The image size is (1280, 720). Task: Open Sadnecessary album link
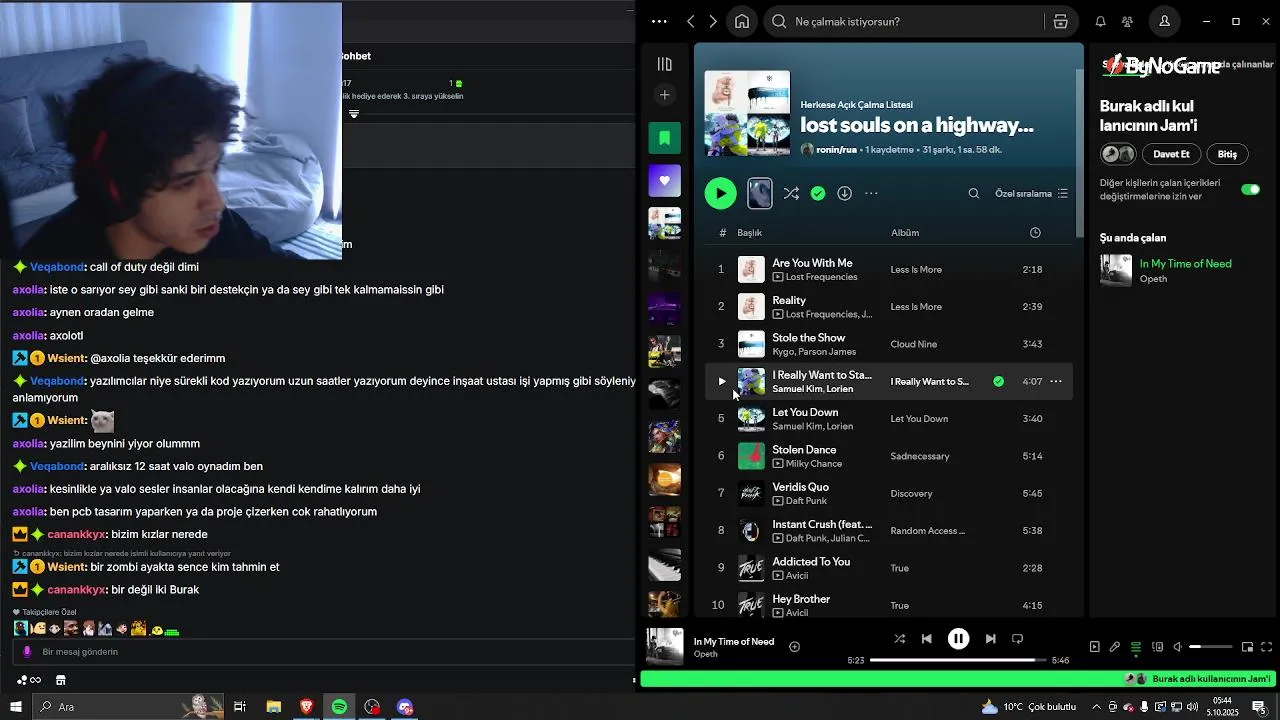[920, 456]
